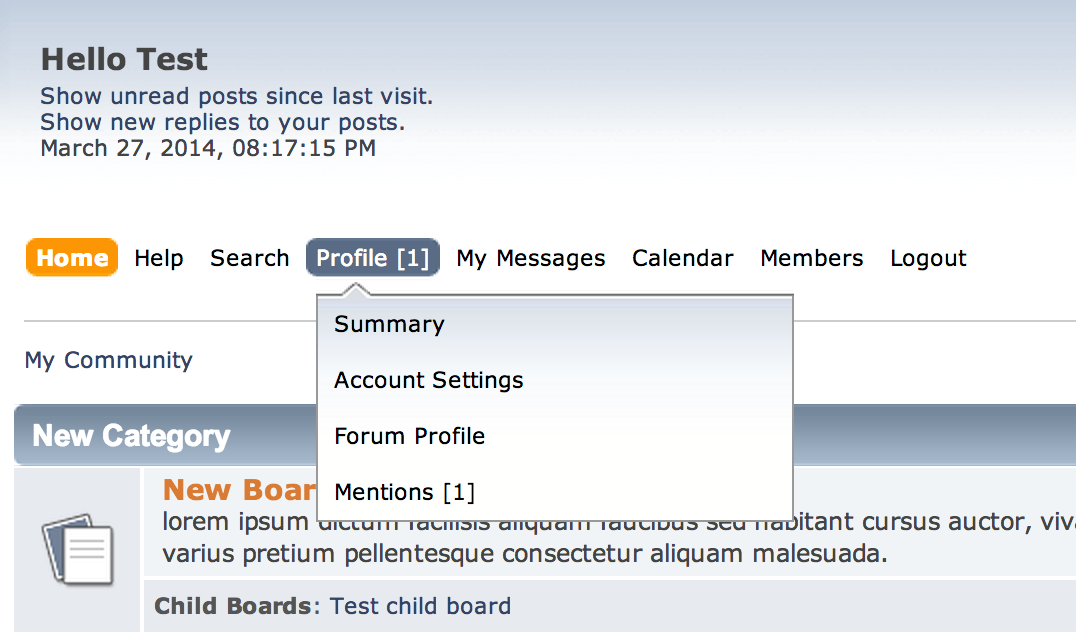
Task: Open My Messages in the nav bar
Action: pyautogui.click(x=531, y=258)
